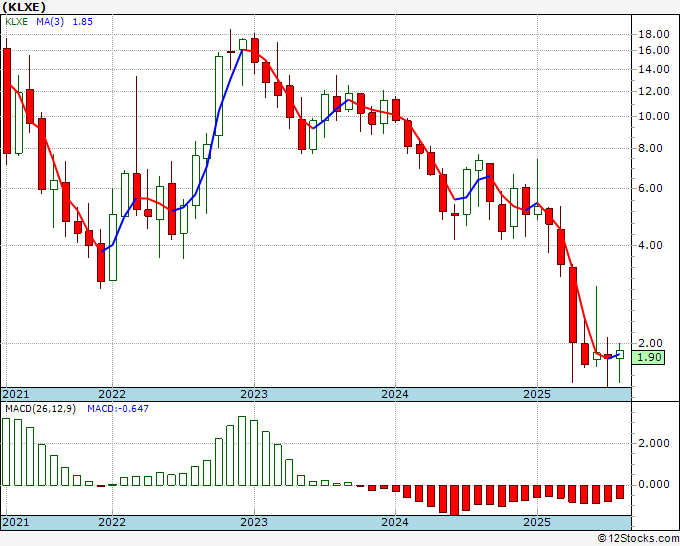Select 2021 on the price chart time axis
This screenshot has width=680, height=546.
16,394
